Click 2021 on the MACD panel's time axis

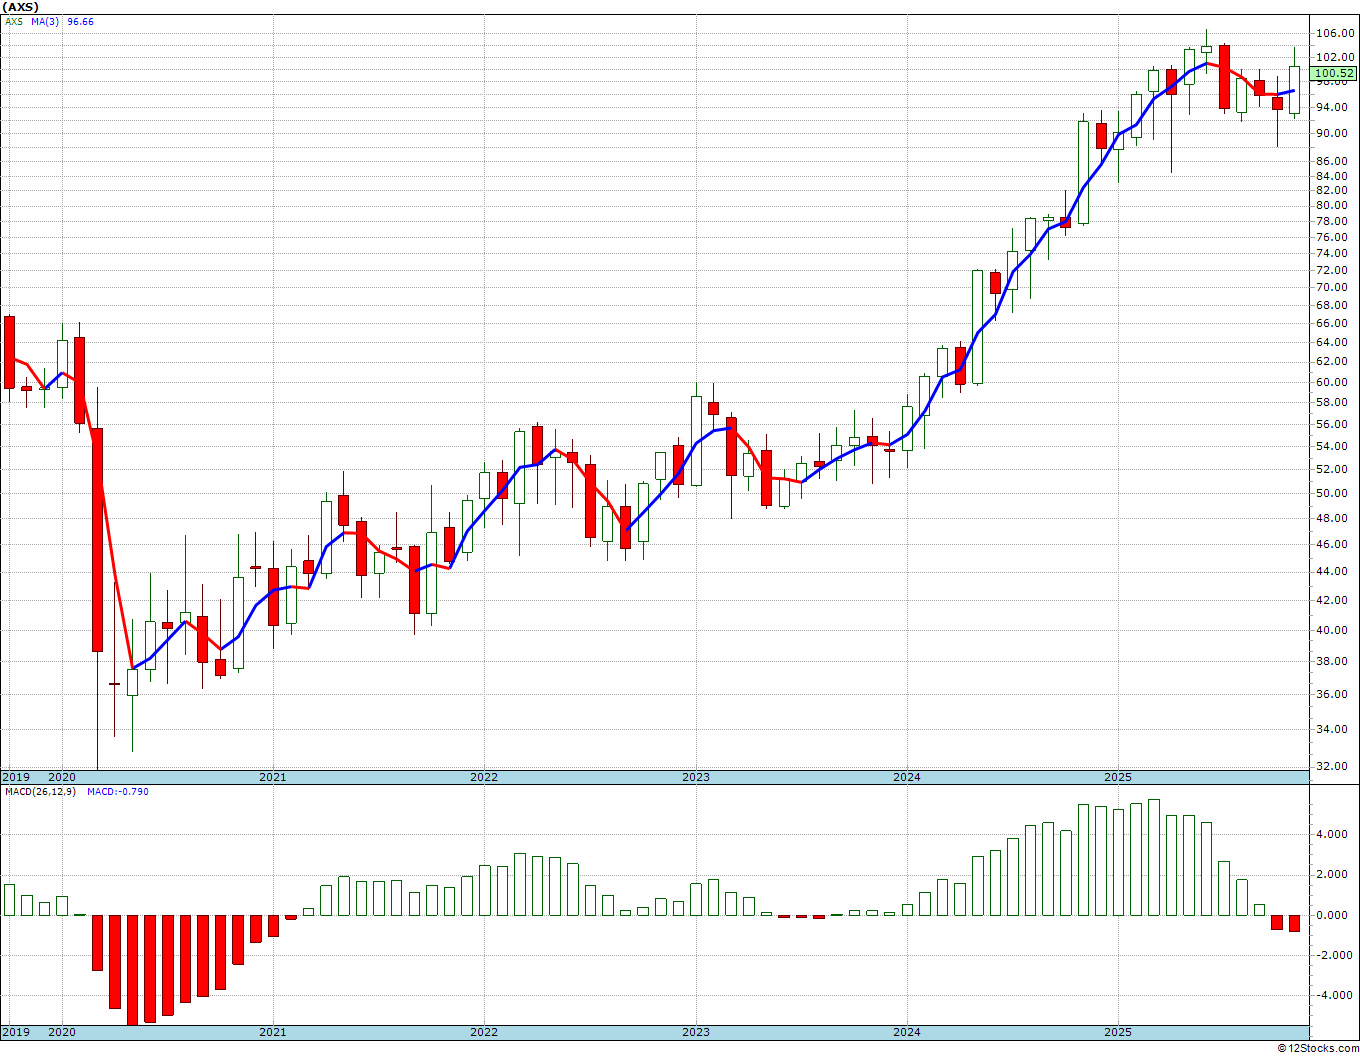pyautogui.click(x=273, y=1032)
